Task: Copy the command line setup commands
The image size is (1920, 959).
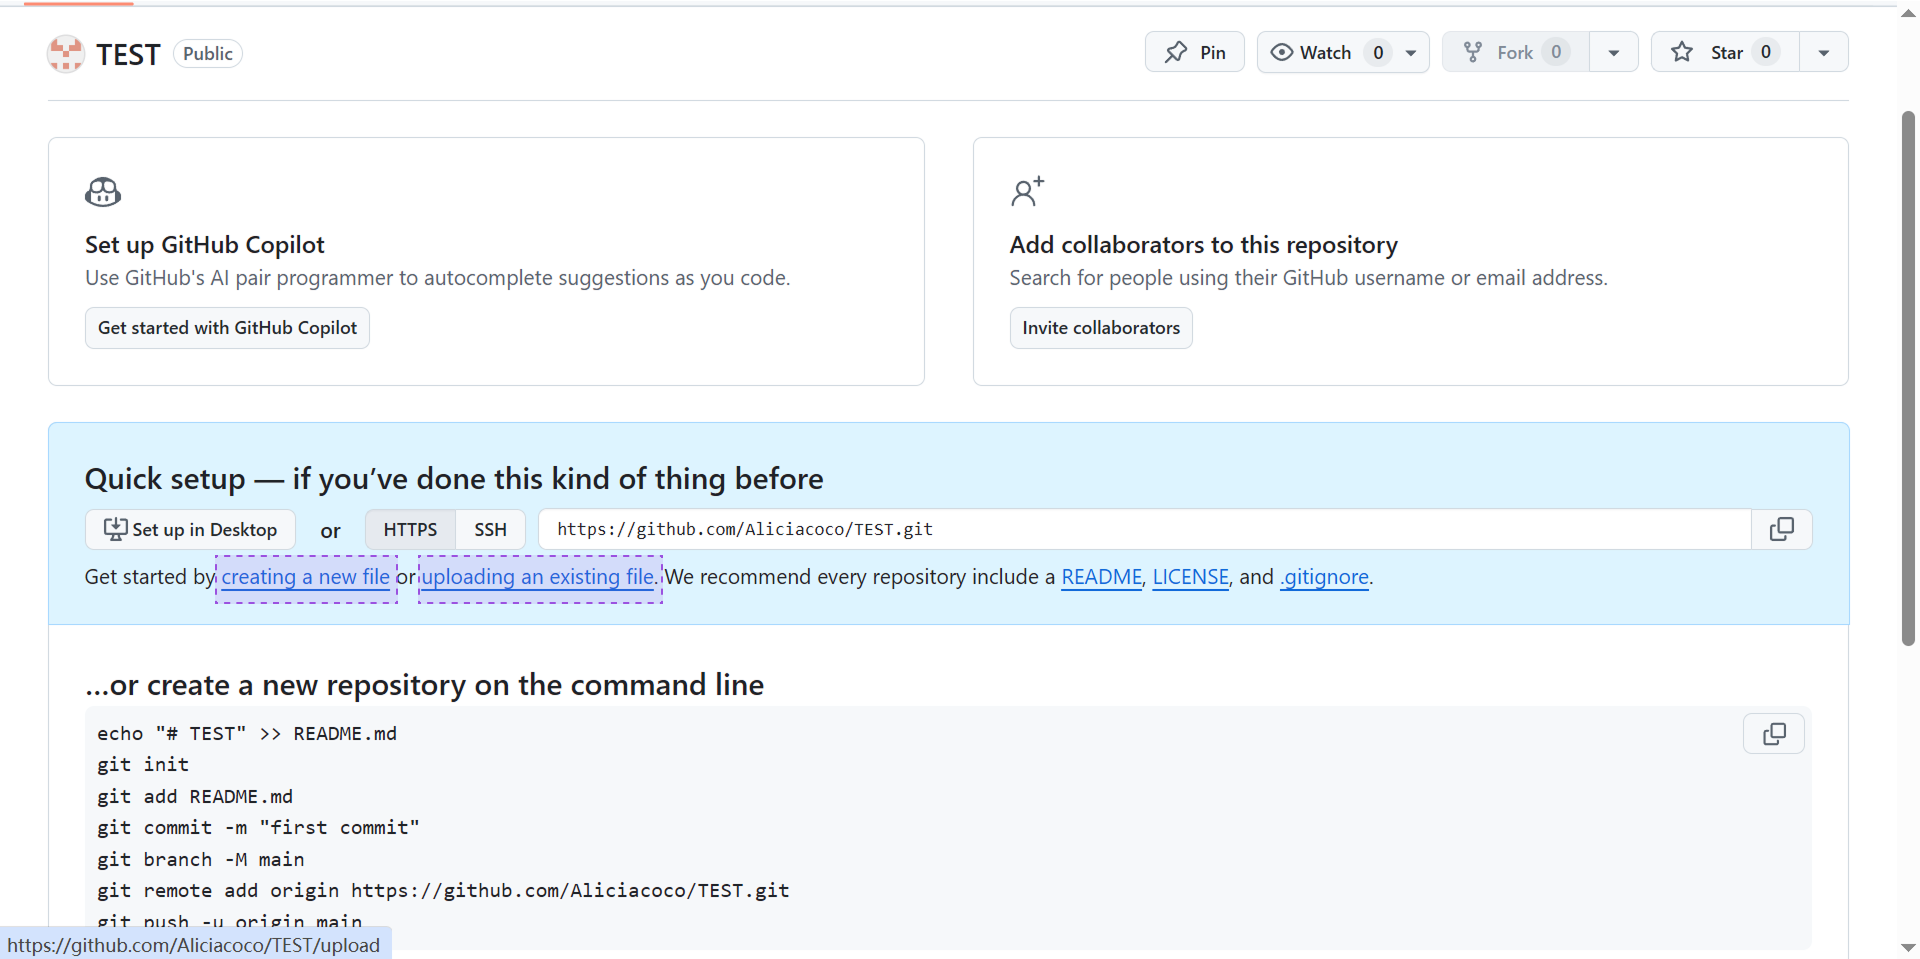Action: pos(1774,734)
